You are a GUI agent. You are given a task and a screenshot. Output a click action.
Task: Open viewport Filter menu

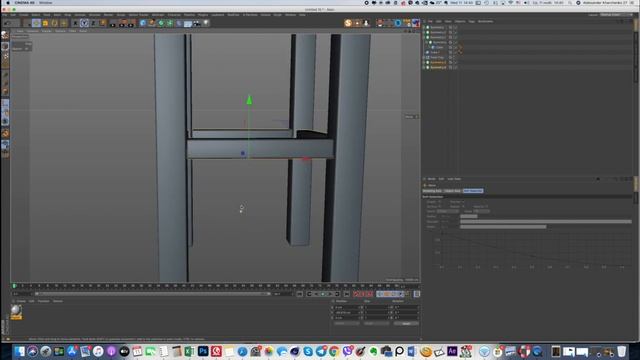(x=72, y=31)
